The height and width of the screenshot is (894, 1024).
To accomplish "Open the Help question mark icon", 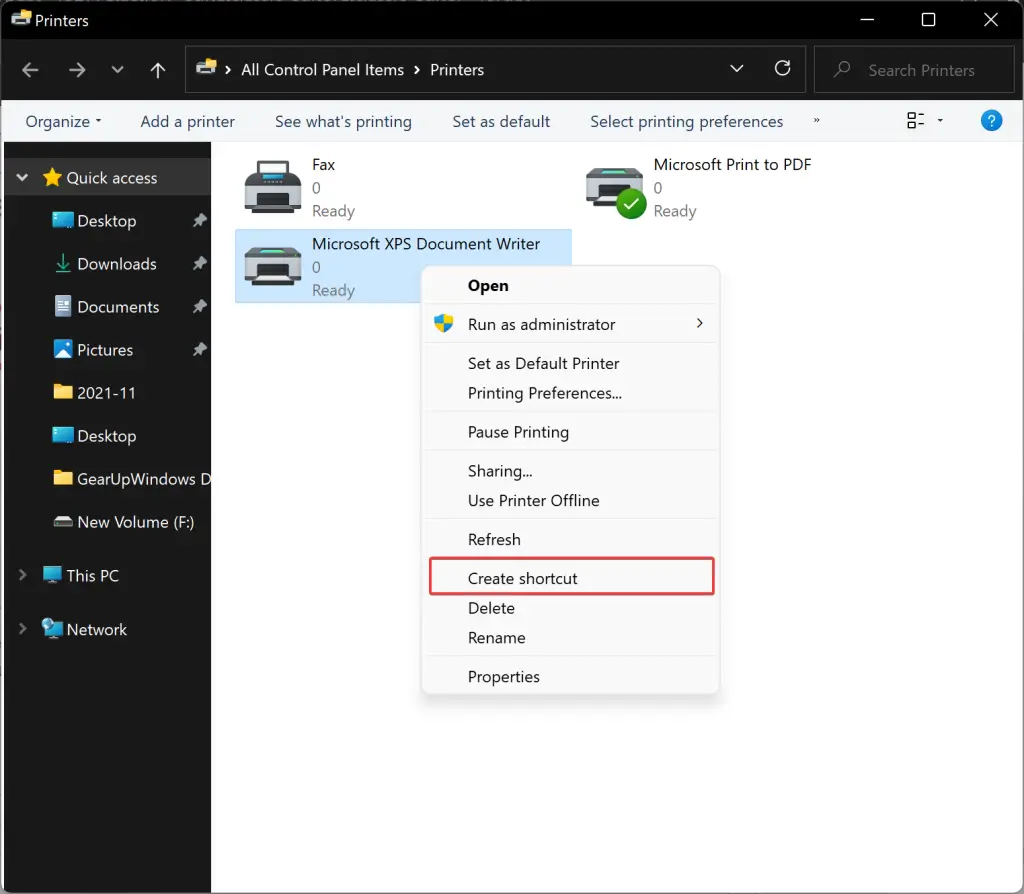I will click(x=991, y=120).
